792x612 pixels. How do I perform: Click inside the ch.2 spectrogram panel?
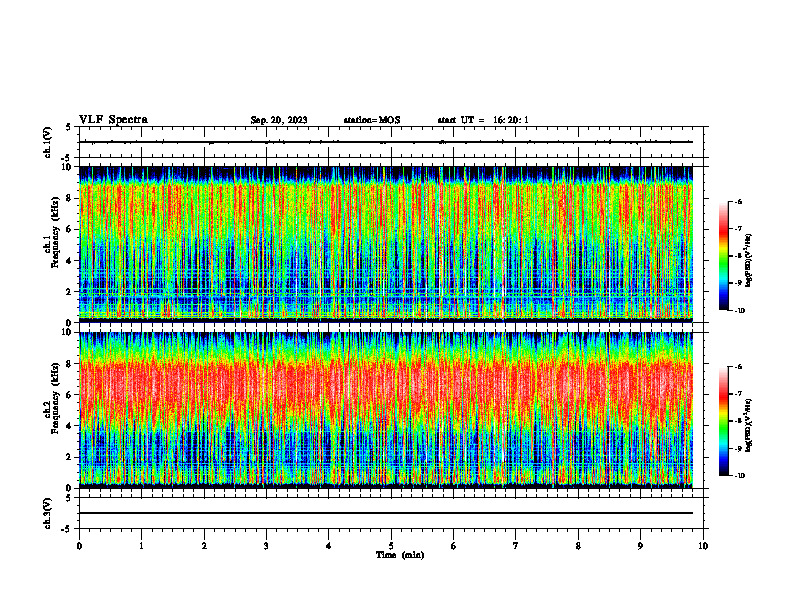[x=391, y=410]
